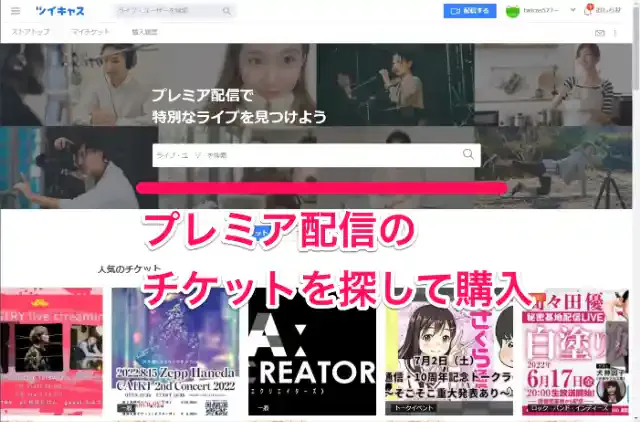Switch to the 購入履歴 tab
The width and height of the screenshot is (640, 422).
coord(144,32)
